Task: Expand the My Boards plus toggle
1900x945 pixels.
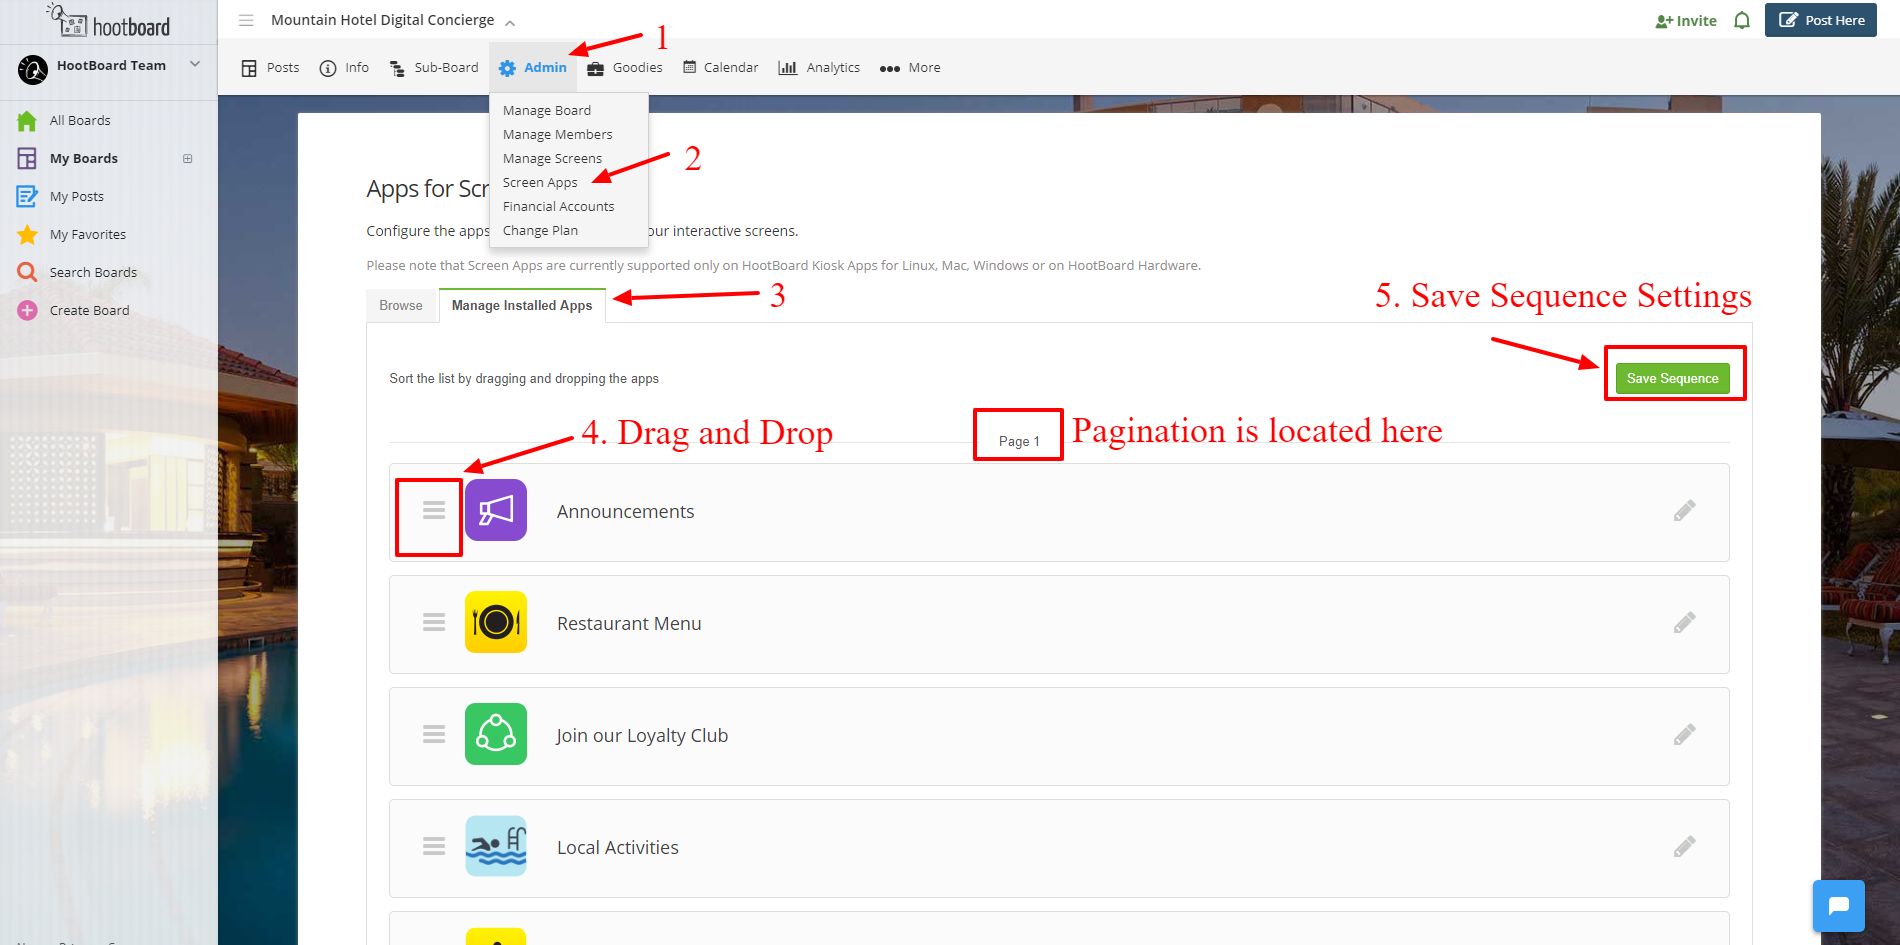Action: (187, 159)
